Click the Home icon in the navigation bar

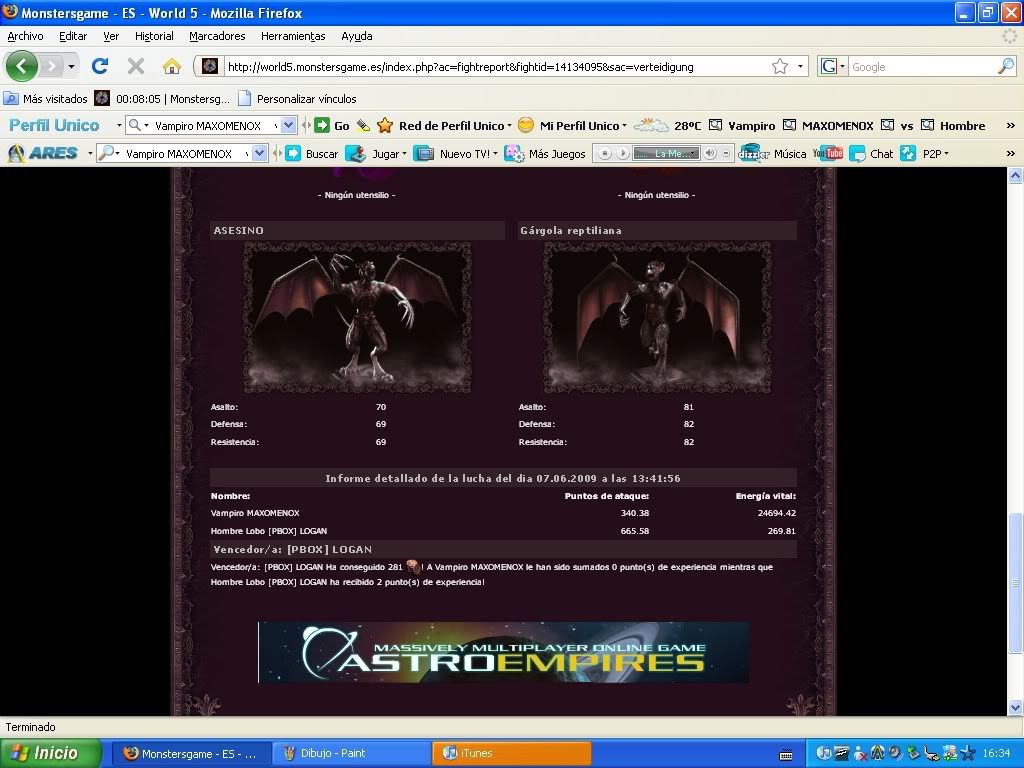click(x=172, y=66)
